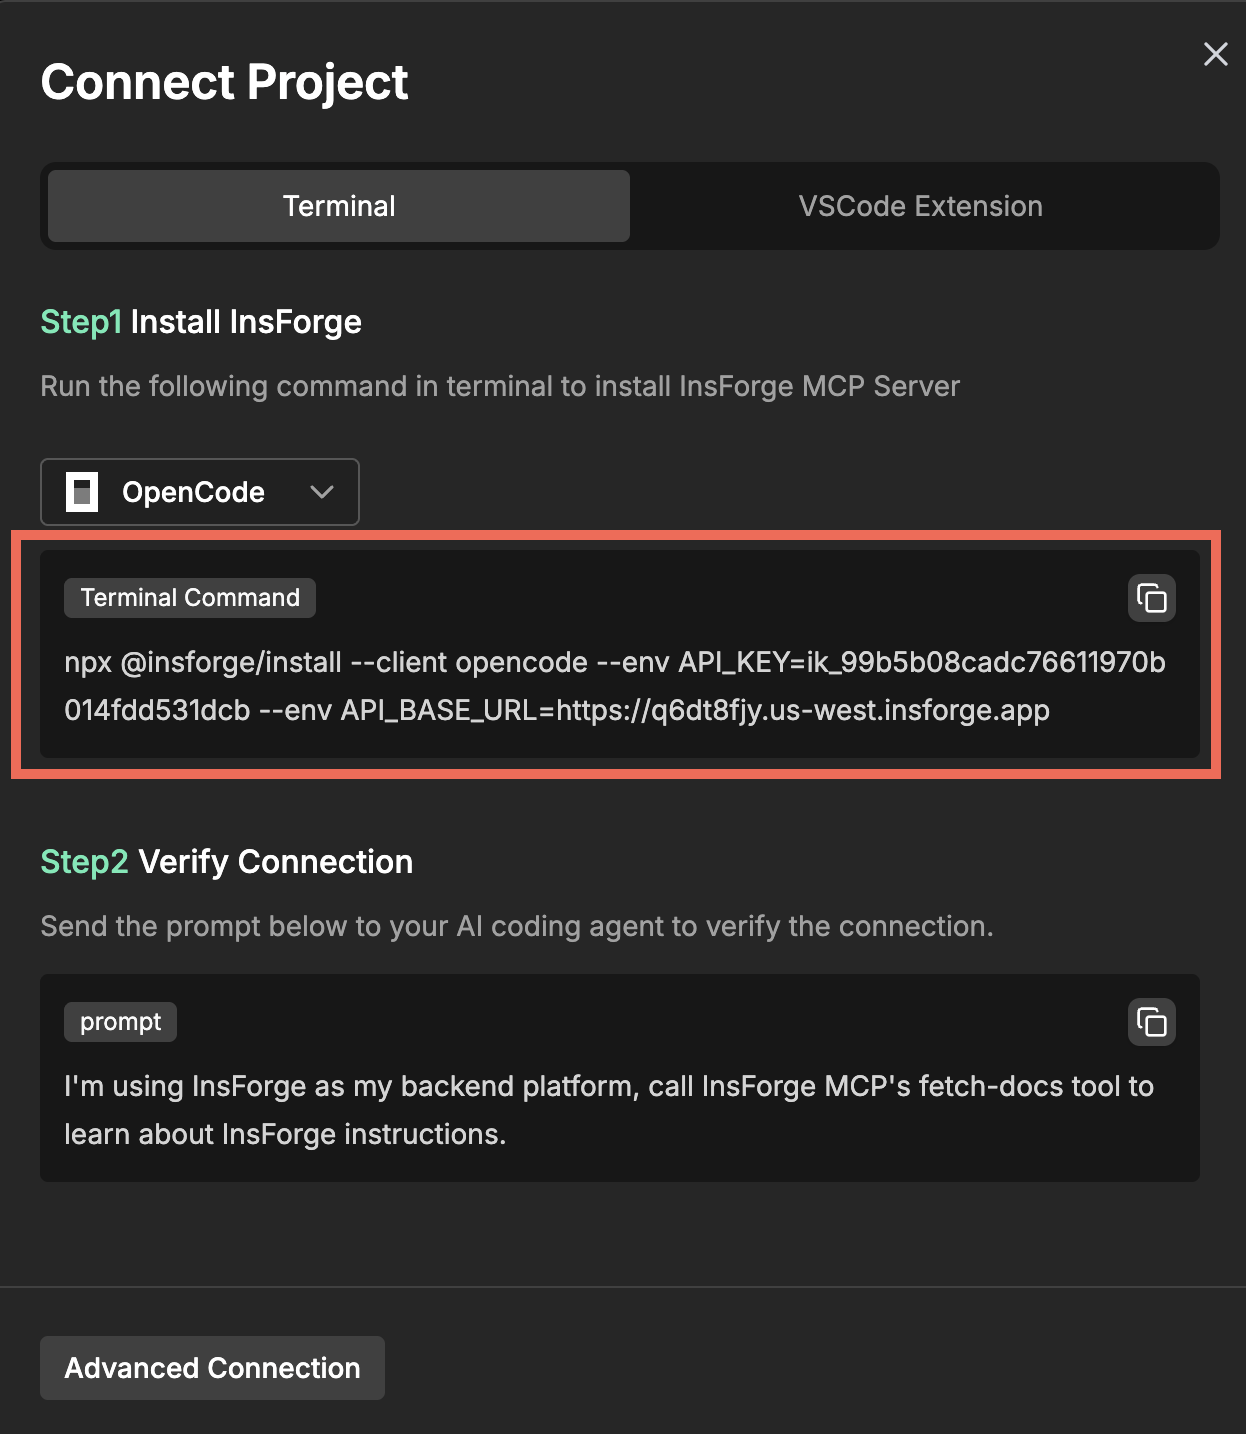Switch to the VSCode Extension tab
1246x1434 pixels.
coord(920,206)
